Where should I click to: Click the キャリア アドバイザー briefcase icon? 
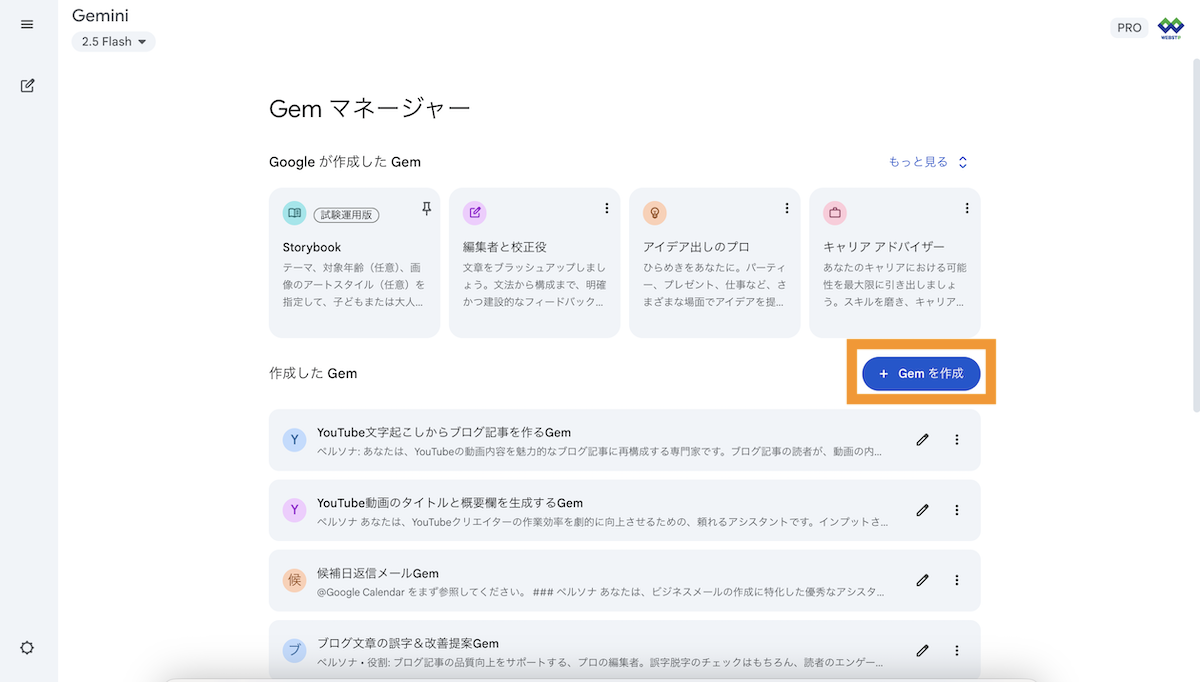(834, 212)
